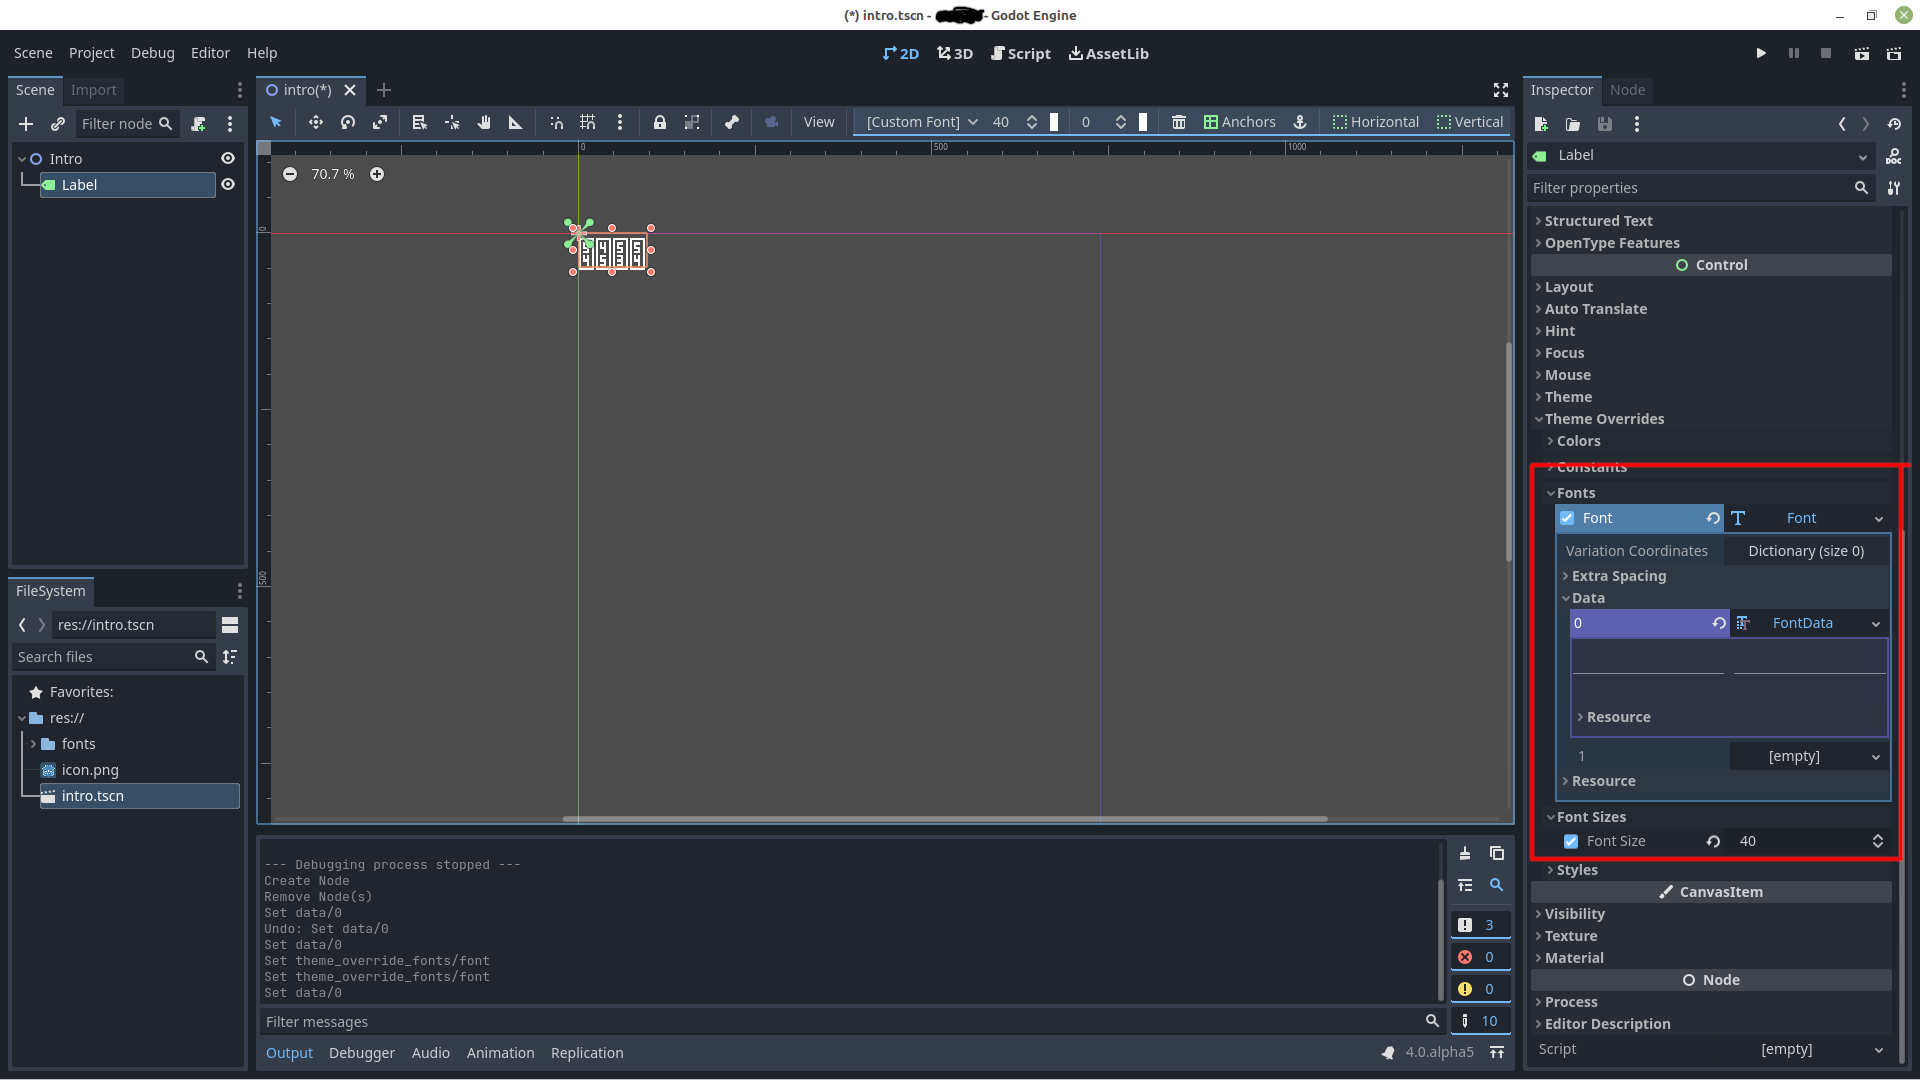Revert the Font override property
This screenshot has height=1080, width=1920.
click(x=1713, y=518)
